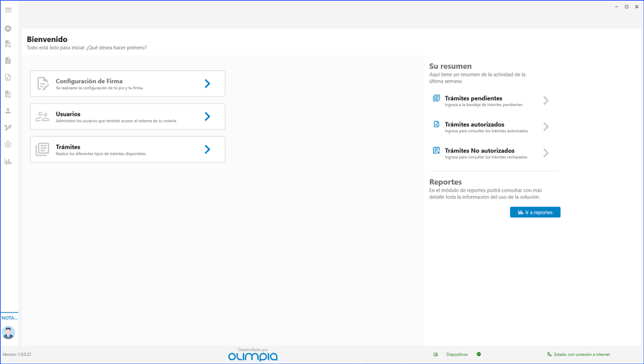Image resolution: width=644 pixels, height=364 pixels.
Task: Click the tools wrench icon in sidebar
Action: click(x=8, y=128)
